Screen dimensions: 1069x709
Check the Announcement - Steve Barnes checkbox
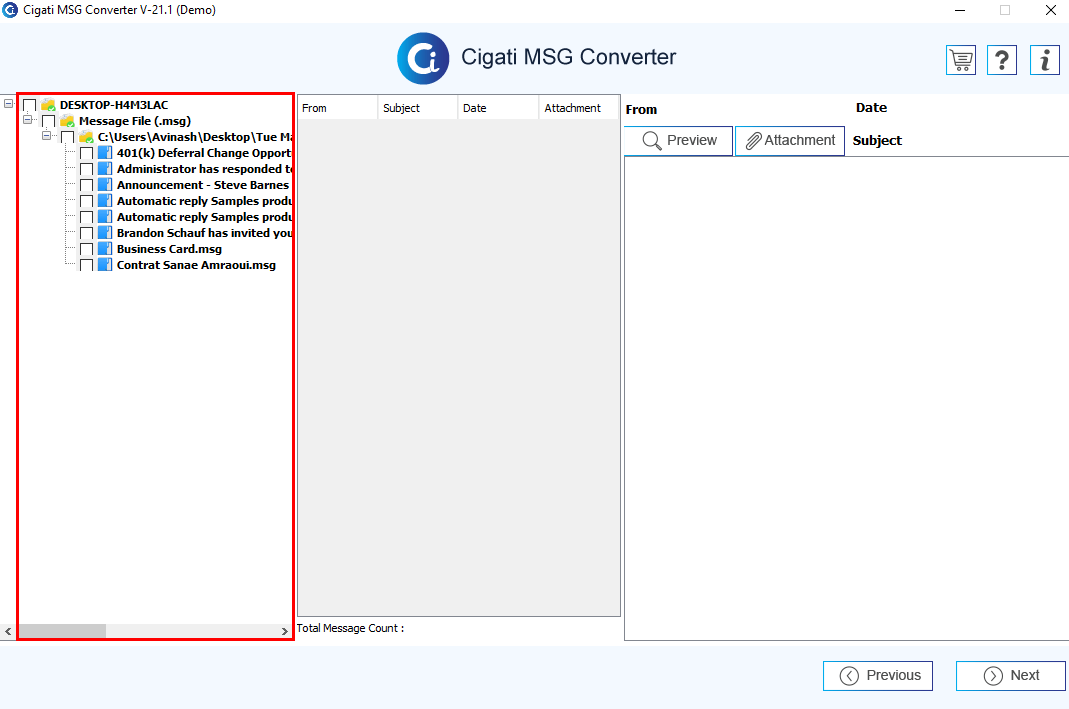tap(87, 185)
